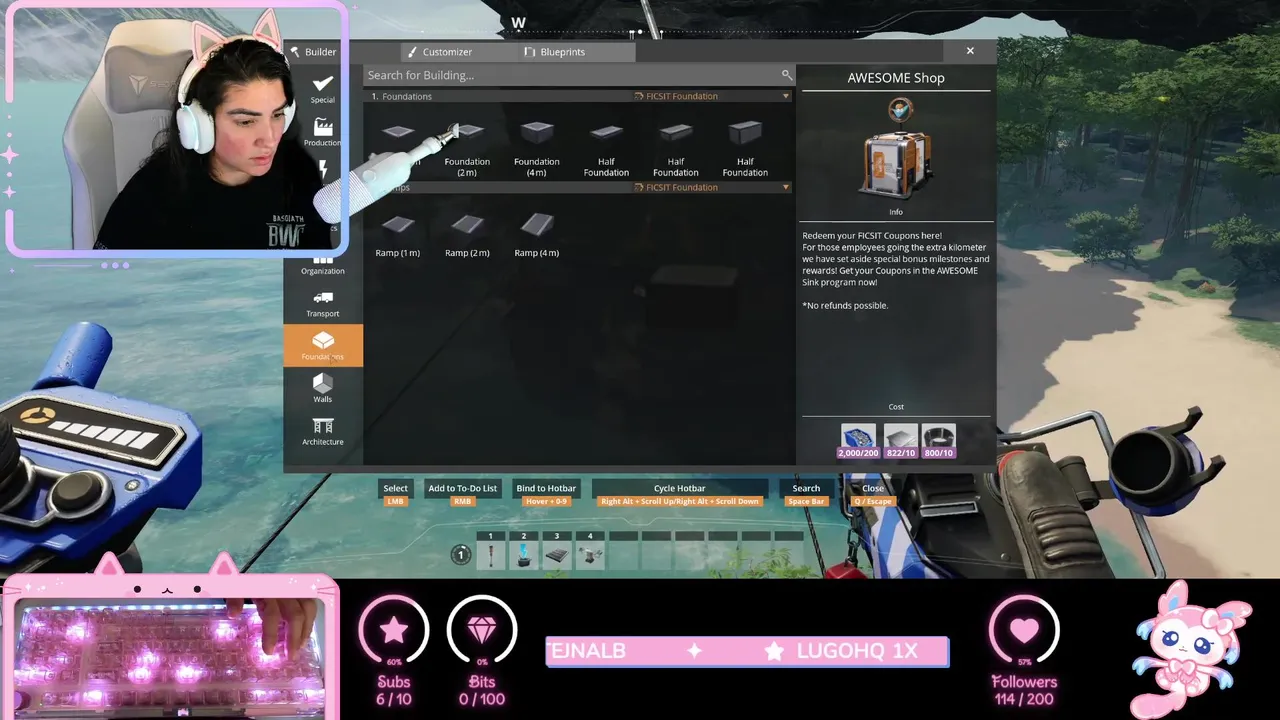Viewport: 1280px width, 720px height.
Task: Switch to the Builder tab
Action: 313,52
